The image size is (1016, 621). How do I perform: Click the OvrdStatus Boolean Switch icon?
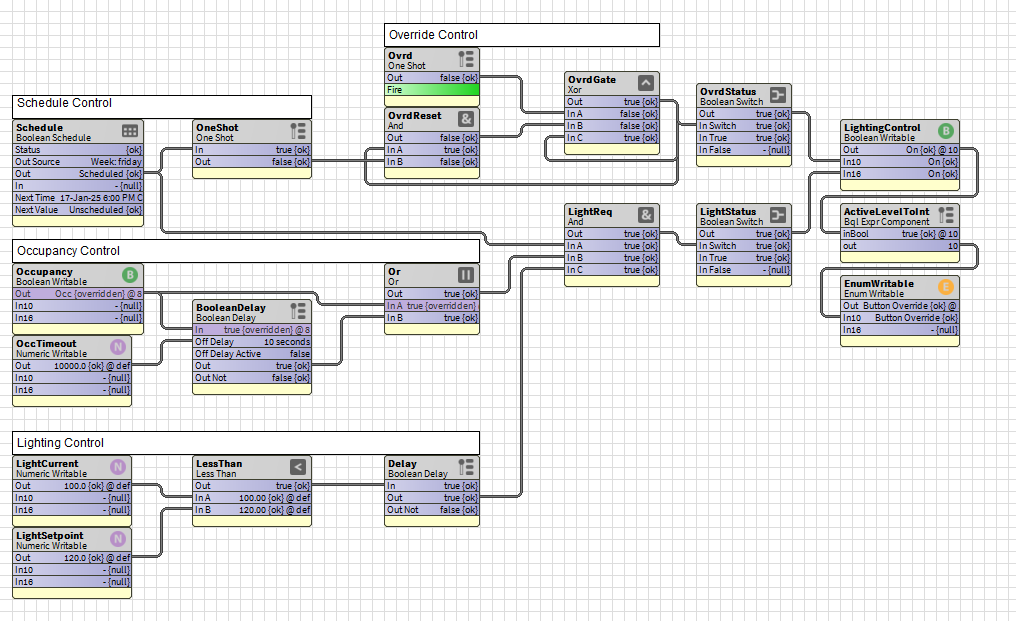click(x=778, y=95)
